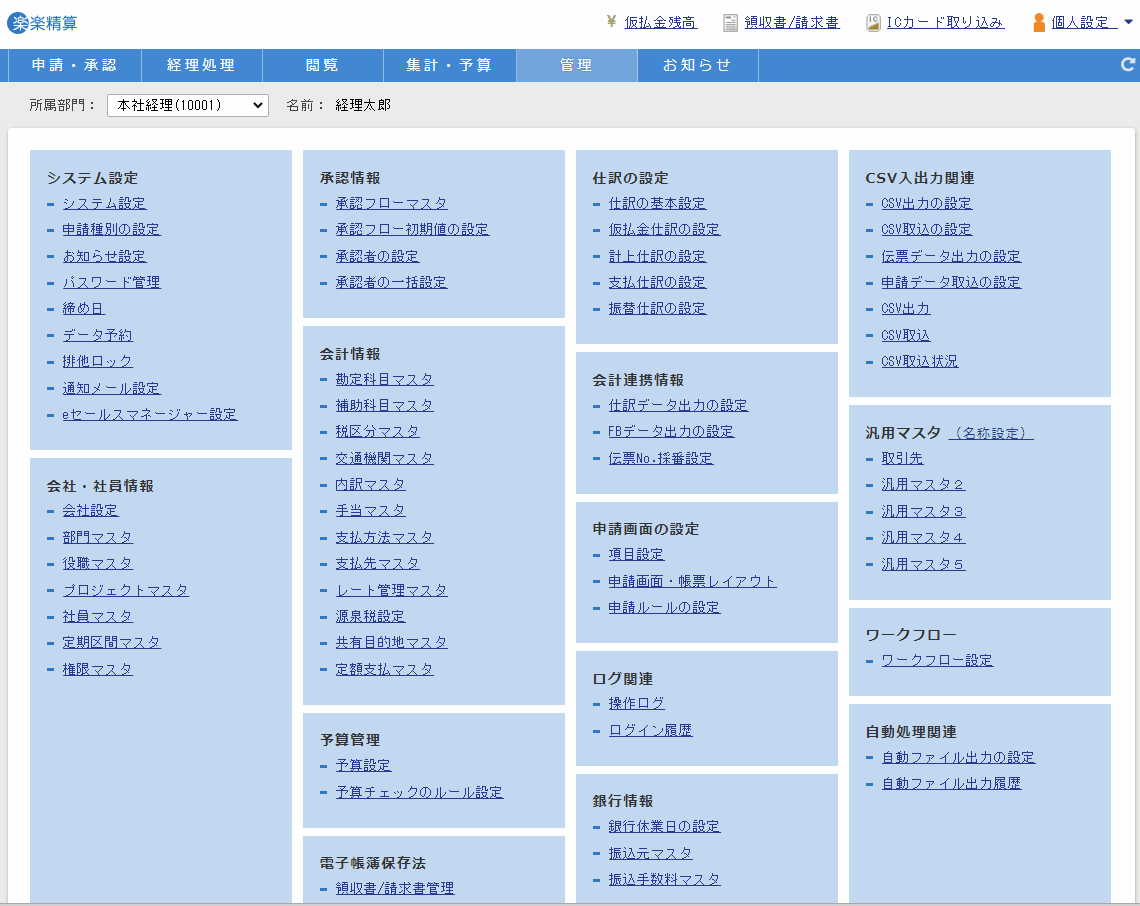Image resolution: width=1140 pixels, height=906 pixels.
Task: Open the 所属部門 department dropdown
Action: click(x=188, y=105)
